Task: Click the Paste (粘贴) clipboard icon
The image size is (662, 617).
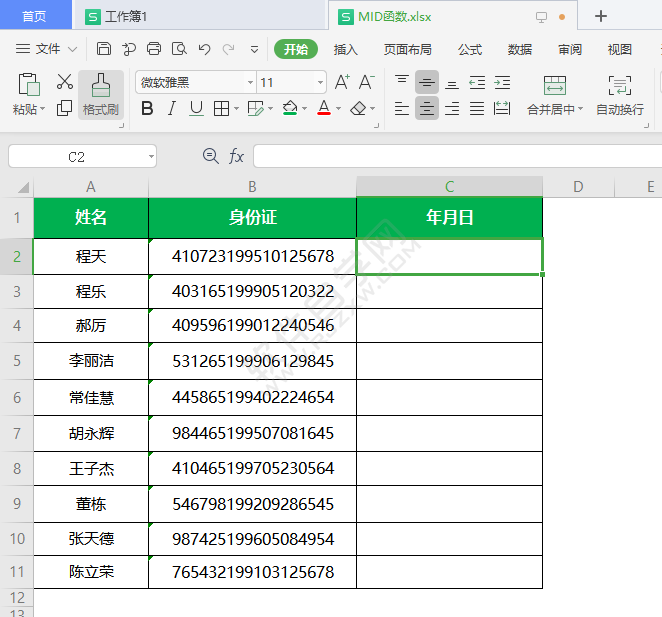Action: pyautogui.click(x=29, y=84)
